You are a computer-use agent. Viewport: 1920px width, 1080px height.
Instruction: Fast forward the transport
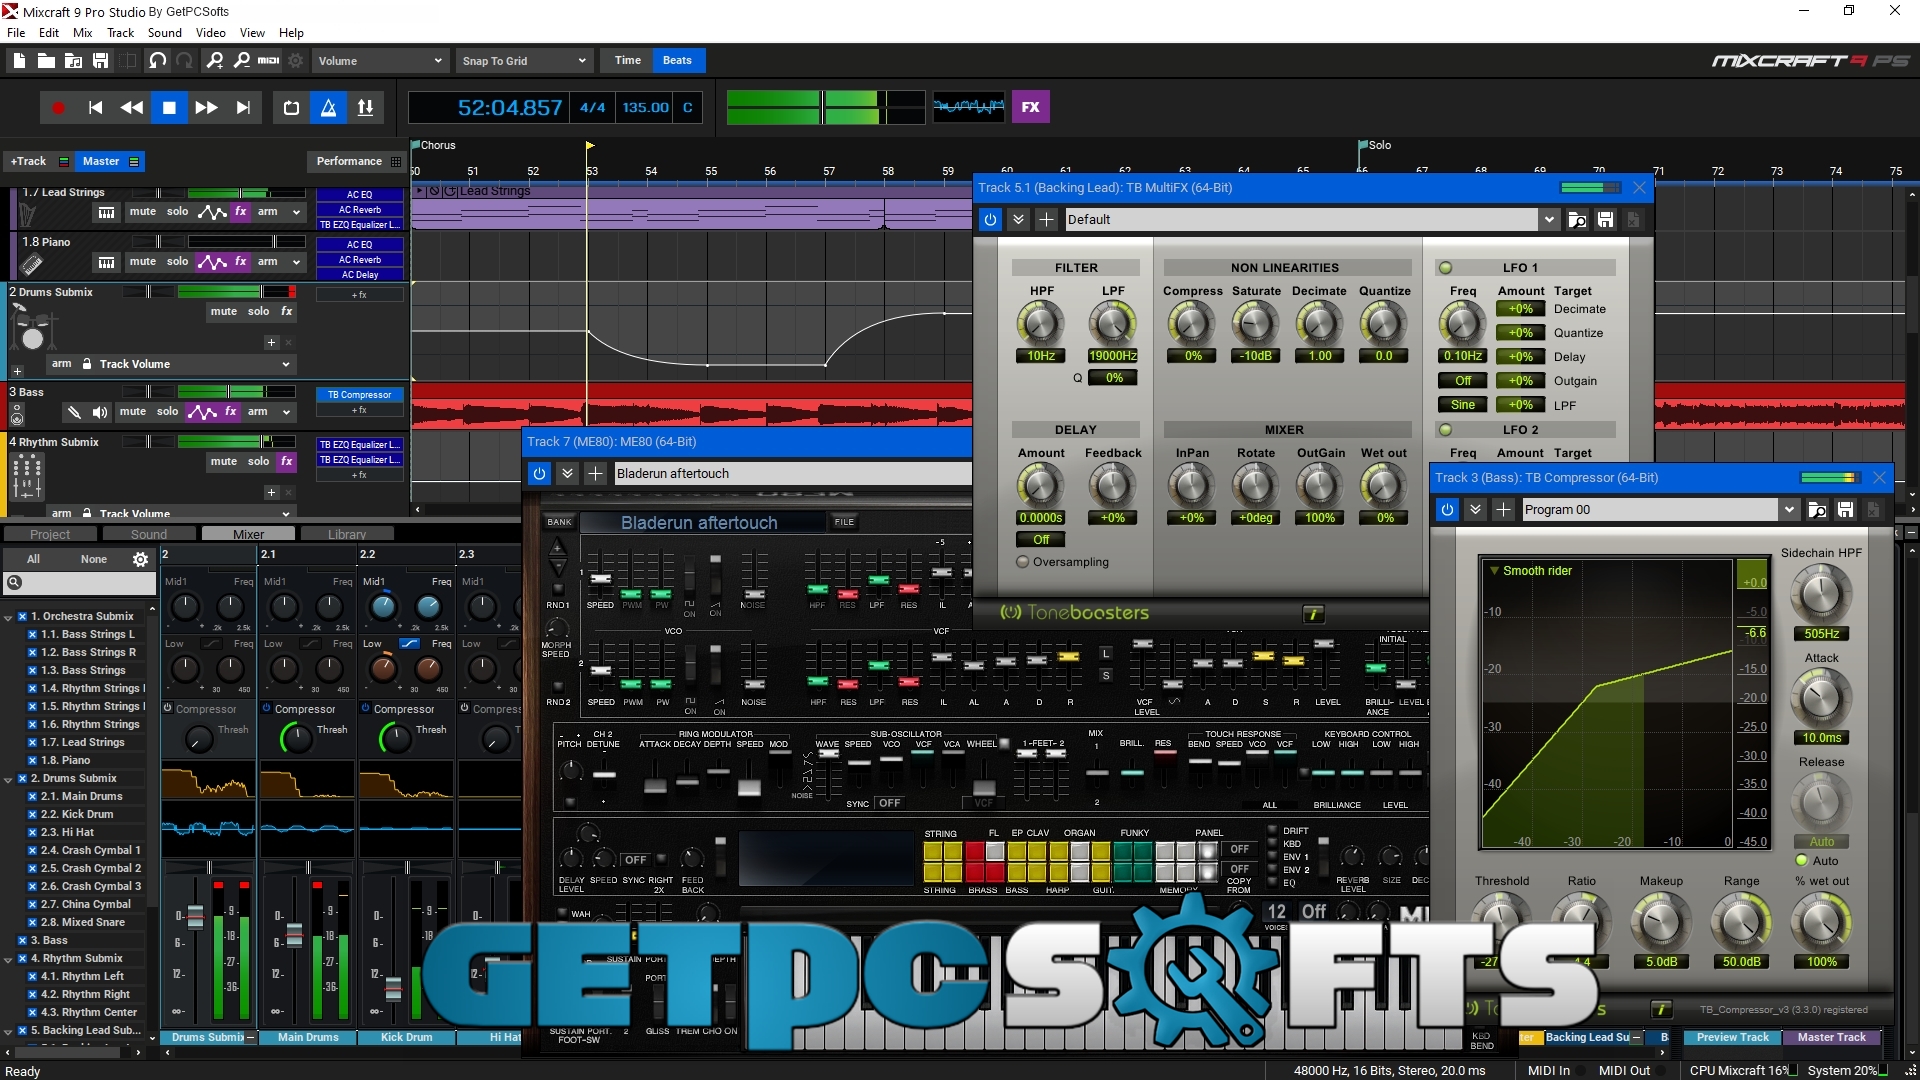[x=206, y=108]
